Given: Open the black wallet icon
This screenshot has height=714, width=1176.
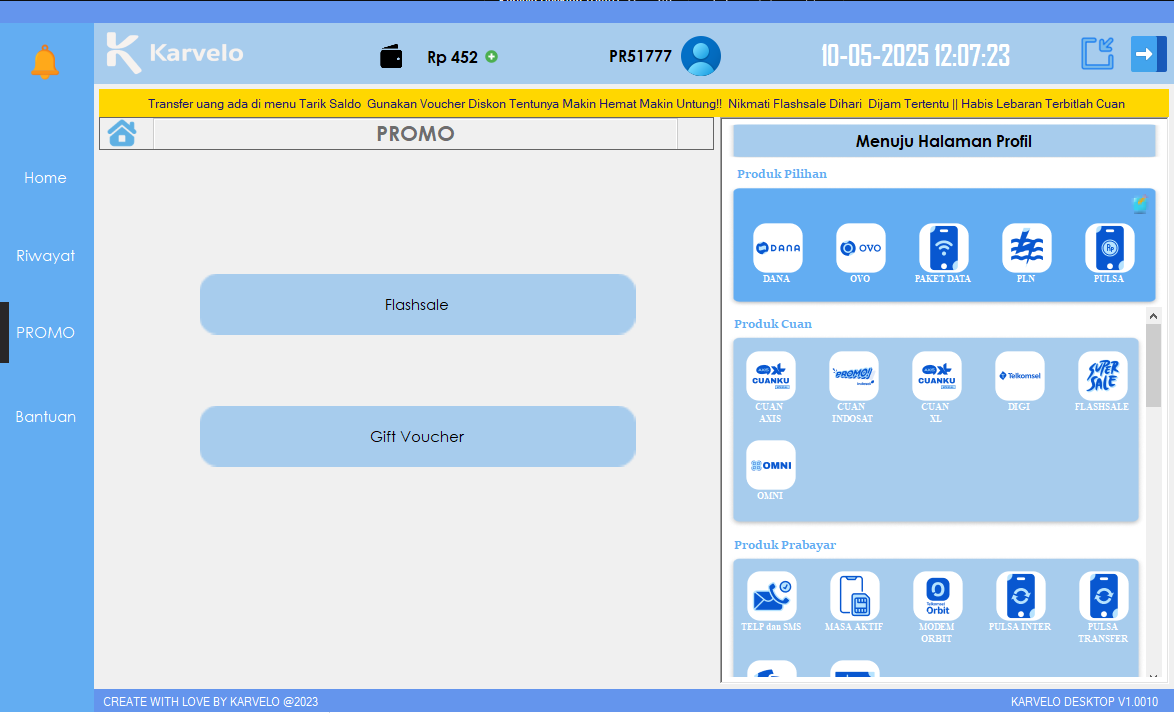Looking at the screenshot, I should coord(391,57).
